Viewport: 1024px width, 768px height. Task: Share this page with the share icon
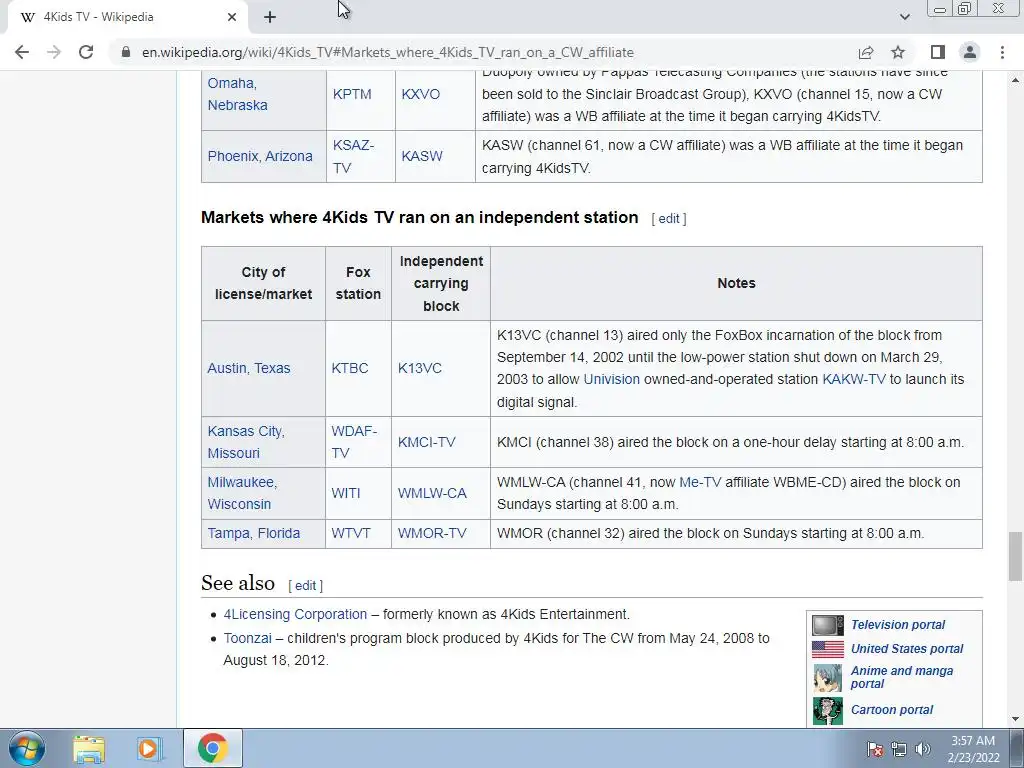click(866, 52)
